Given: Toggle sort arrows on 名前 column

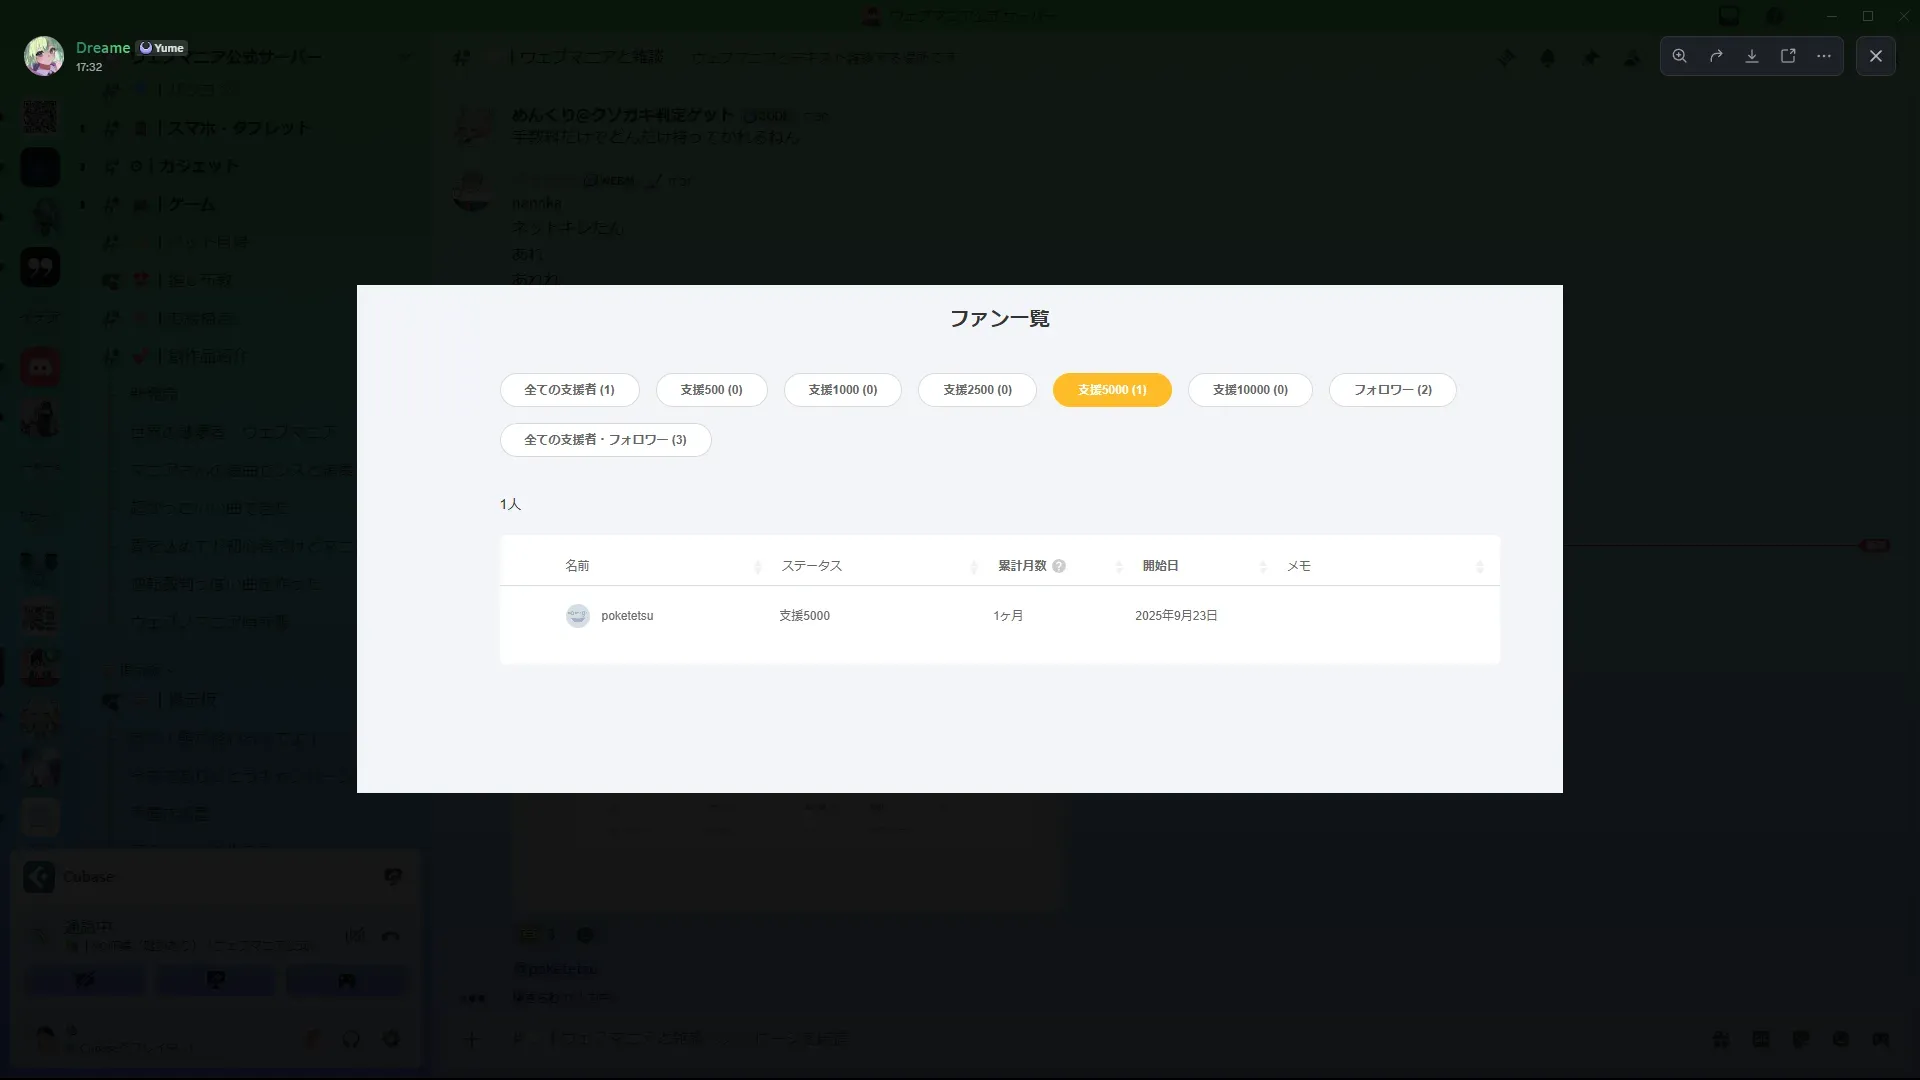Looking at the screenshot, I should (757, 567).
